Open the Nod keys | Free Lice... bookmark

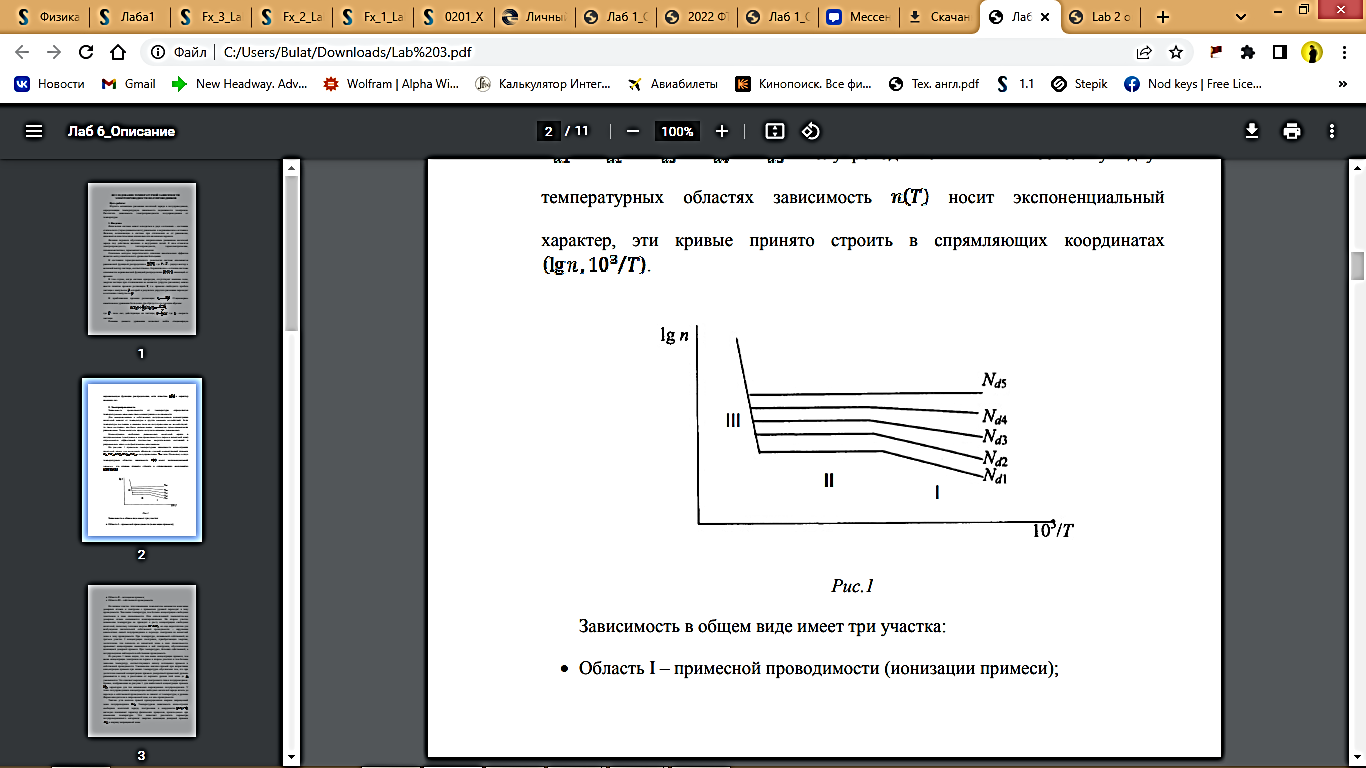click(1193, 84)
